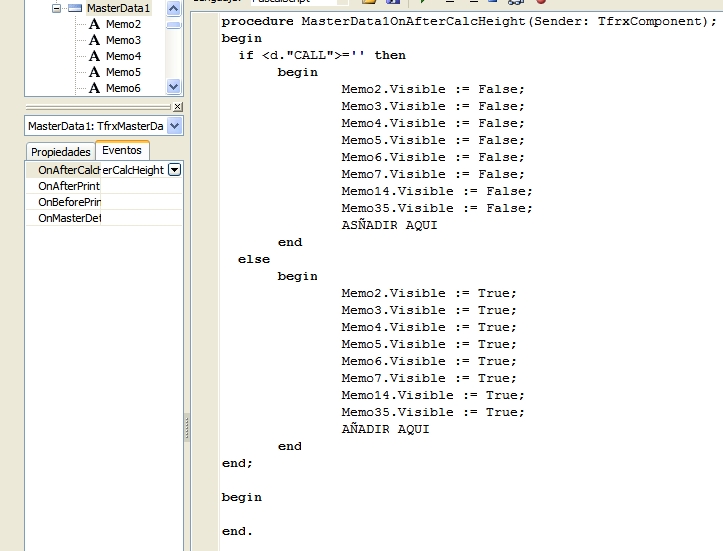Open the MasterData1 object selector dropdown
This screenshot has height=551, width=723.
(175, 126)
